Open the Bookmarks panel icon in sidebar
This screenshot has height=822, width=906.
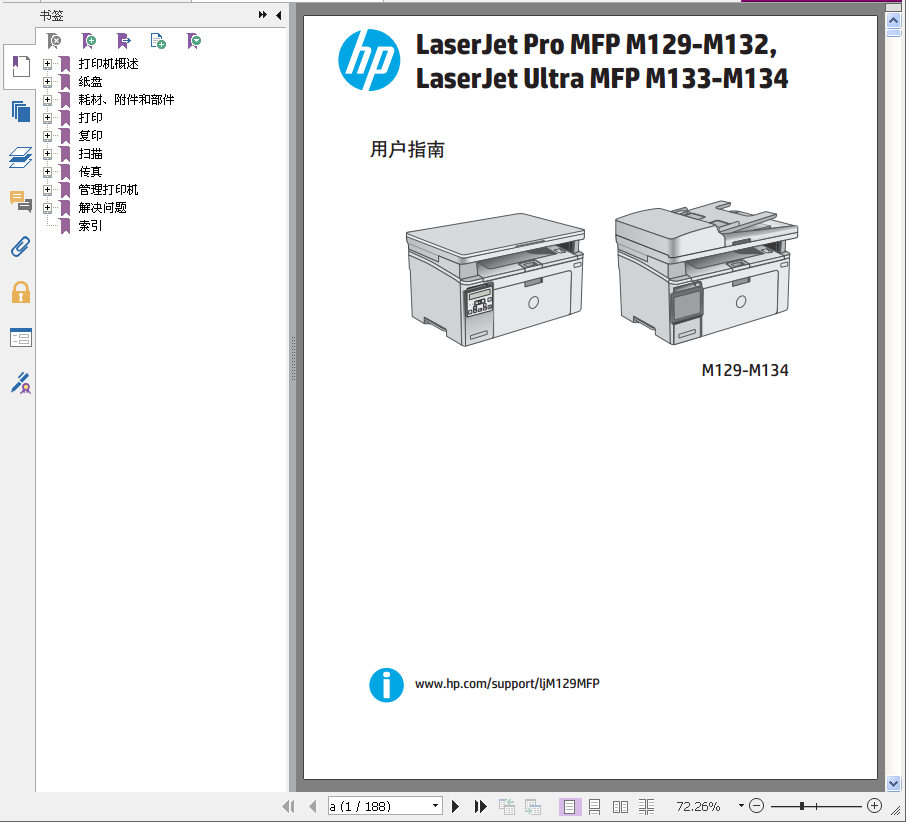tap(21, 66)
